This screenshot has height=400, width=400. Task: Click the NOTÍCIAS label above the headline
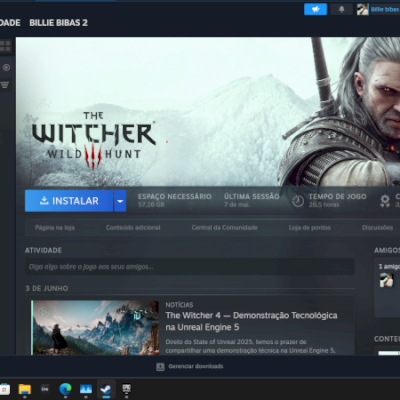pyautogui.click(x=179, y=305)
